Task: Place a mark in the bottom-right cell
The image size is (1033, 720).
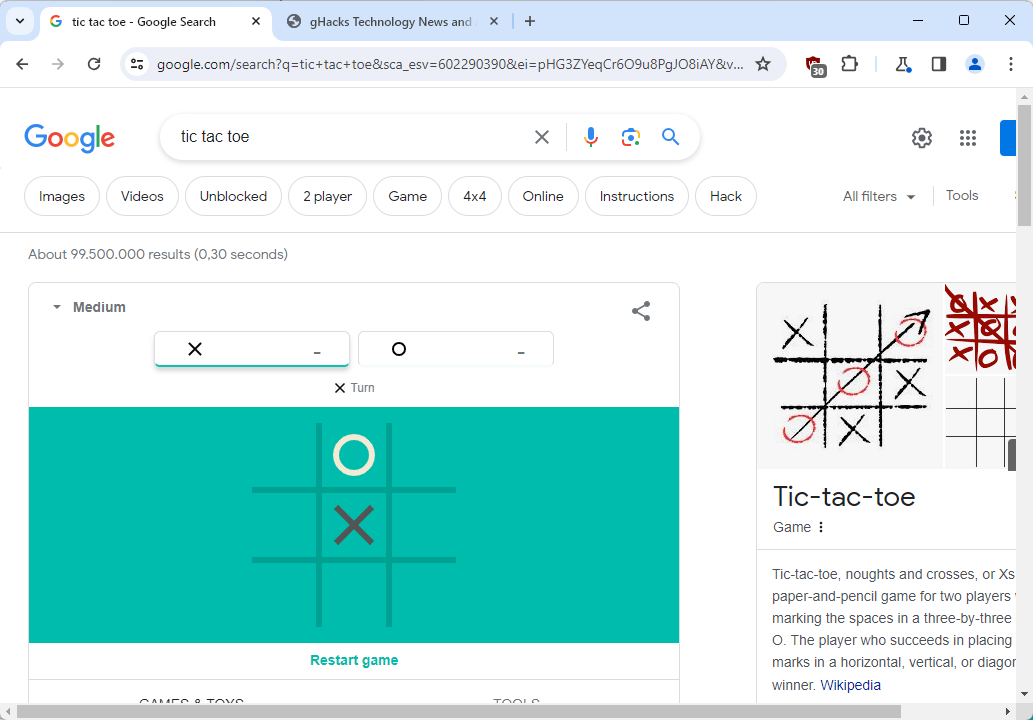Action: tap(424, 594)
